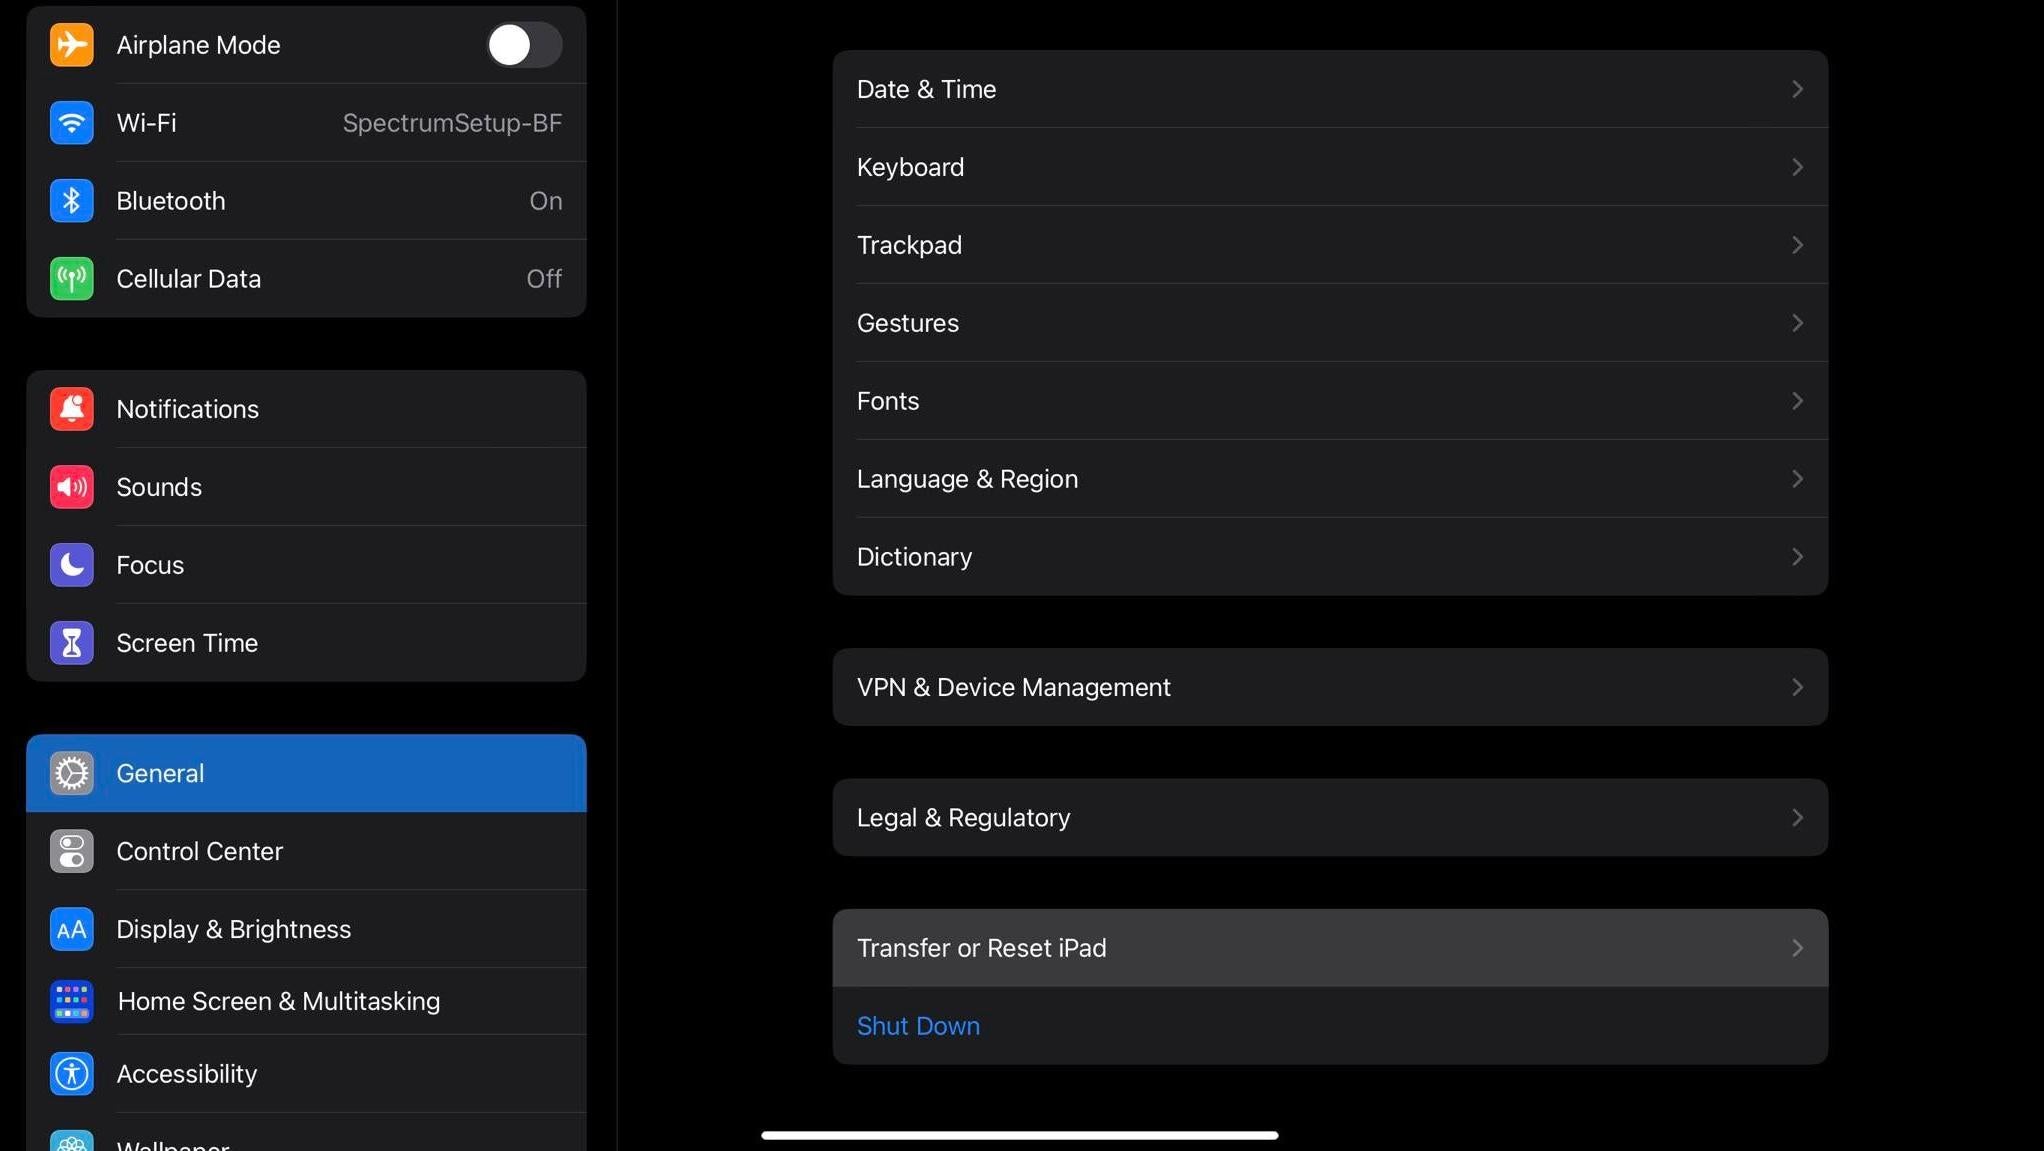Click the Home Screen & Multitasking icon
The height and width of the screenshot is (1151, 2044).
pos(71,1001)
